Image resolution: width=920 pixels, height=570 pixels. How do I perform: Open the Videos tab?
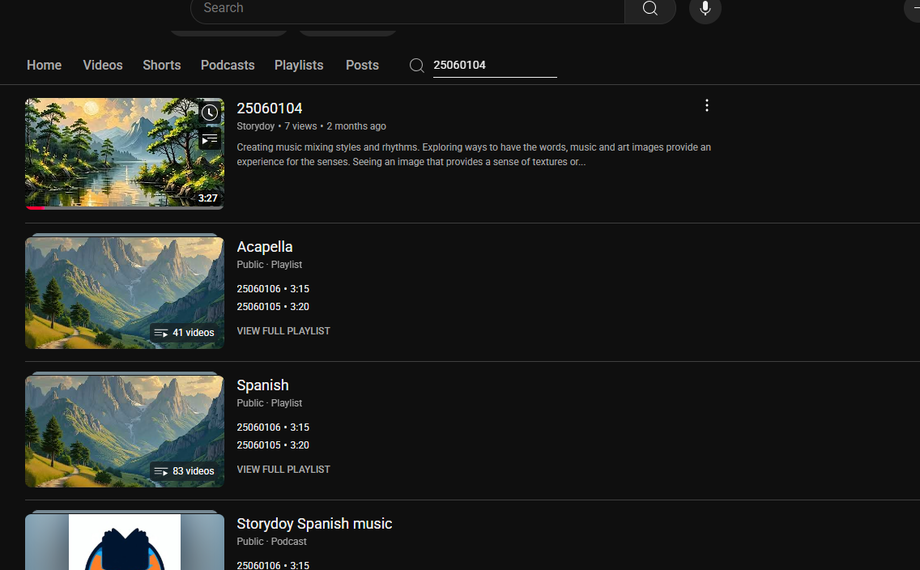(x=103, y=65)
